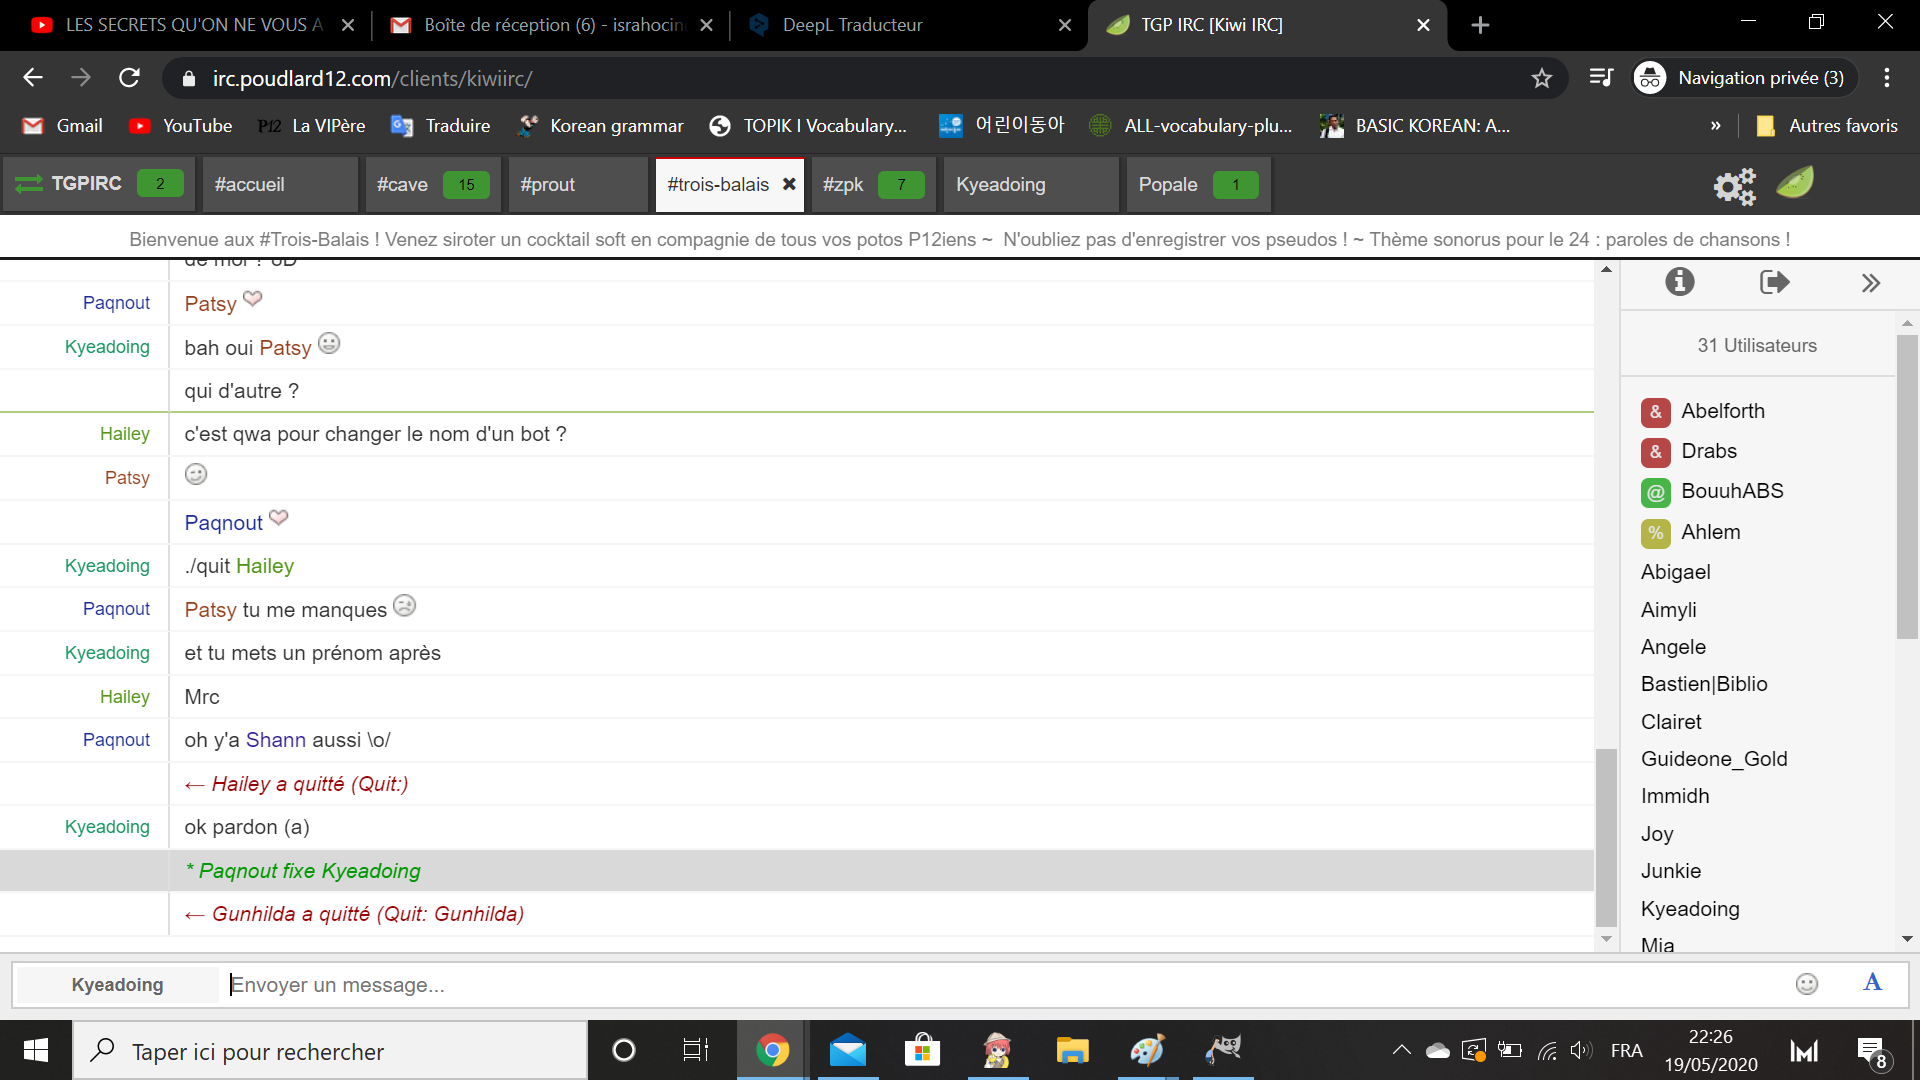This screenshot has width=1920, height=1080.
Task: Open text formatting A icon
Action: [x=1872, y=983]
